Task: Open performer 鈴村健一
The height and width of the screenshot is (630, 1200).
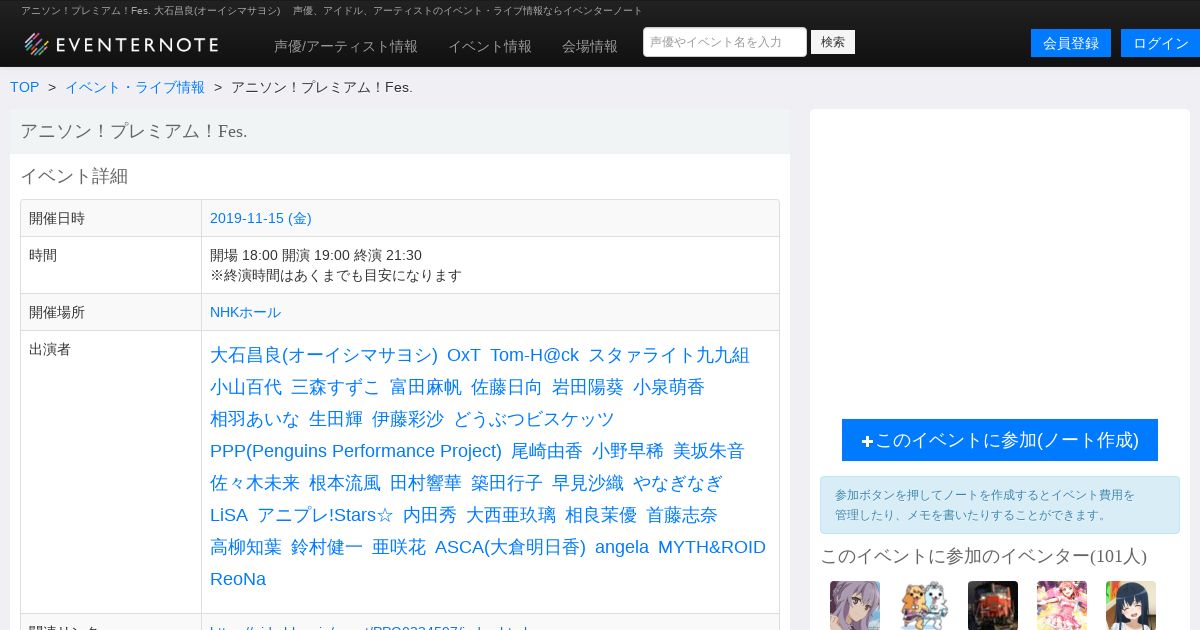Action: [x=327, y=547]
